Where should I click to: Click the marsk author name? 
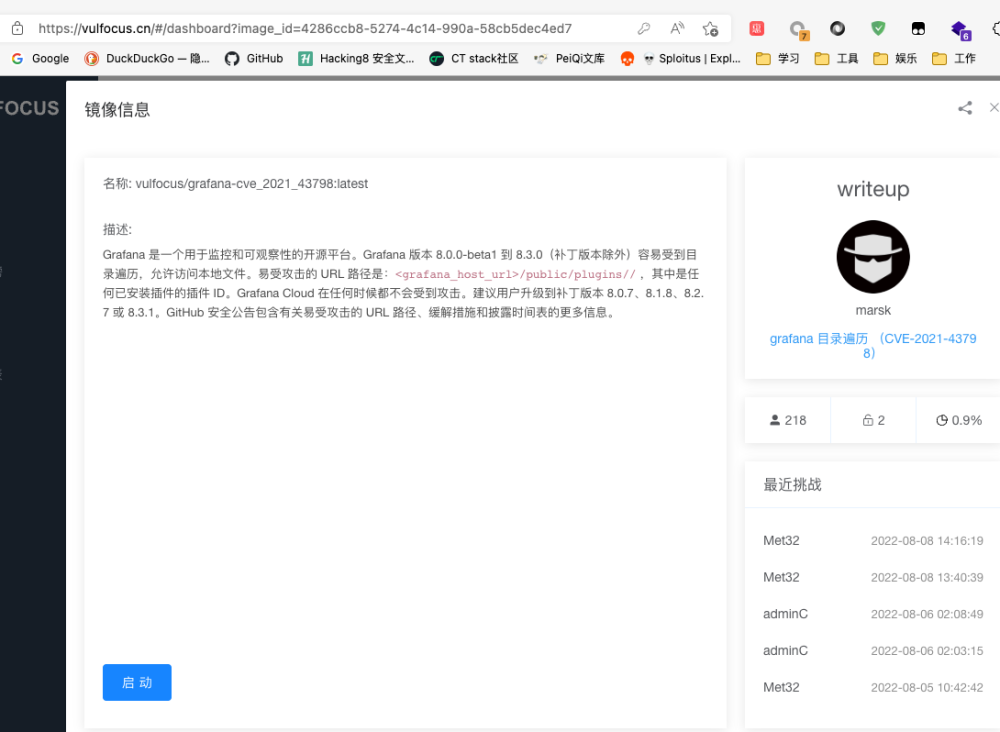point(873,311)
